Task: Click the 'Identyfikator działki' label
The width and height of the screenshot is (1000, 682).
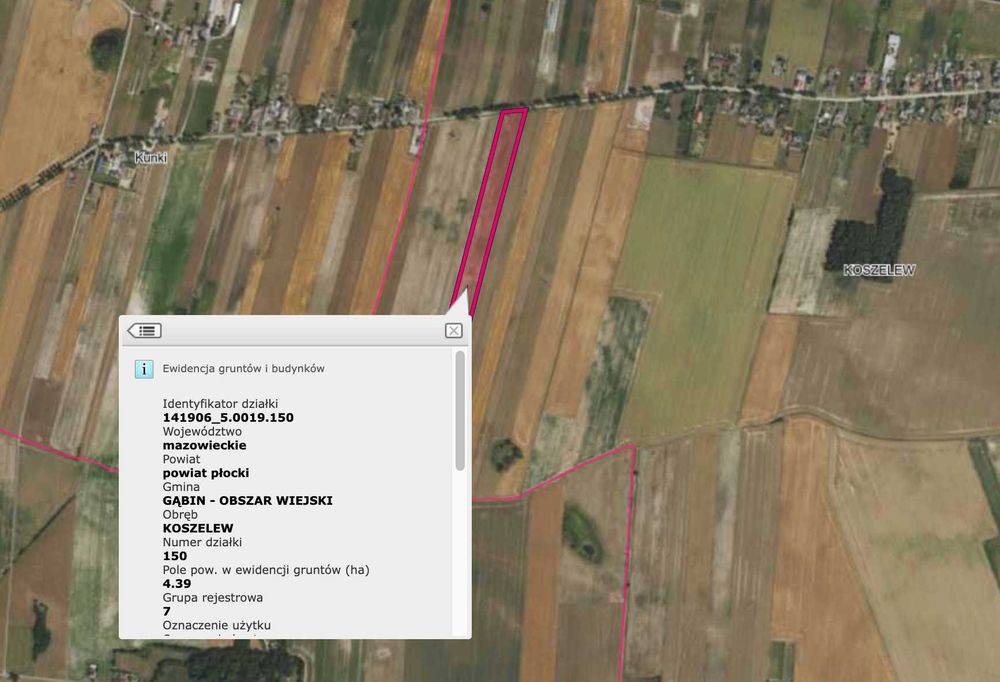Action: (220, 403)
